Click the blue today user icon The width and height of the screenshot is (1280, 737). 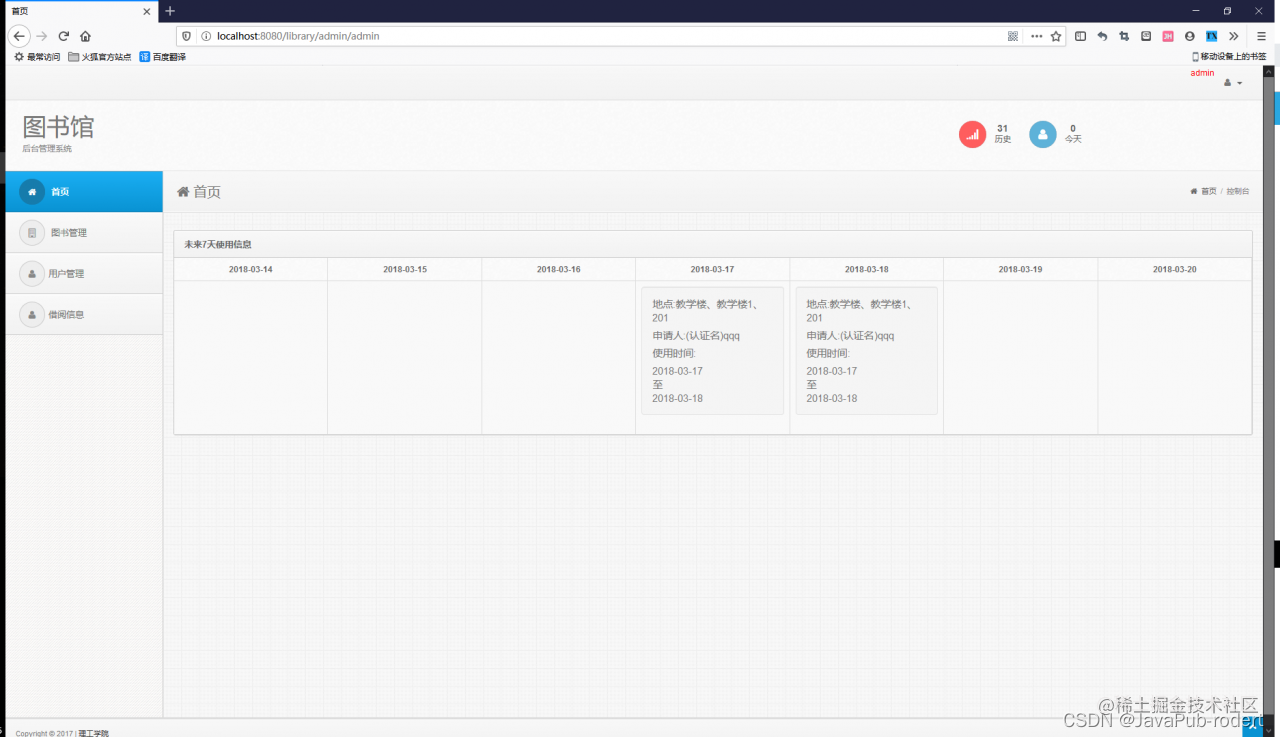(x=1043, y=134)
